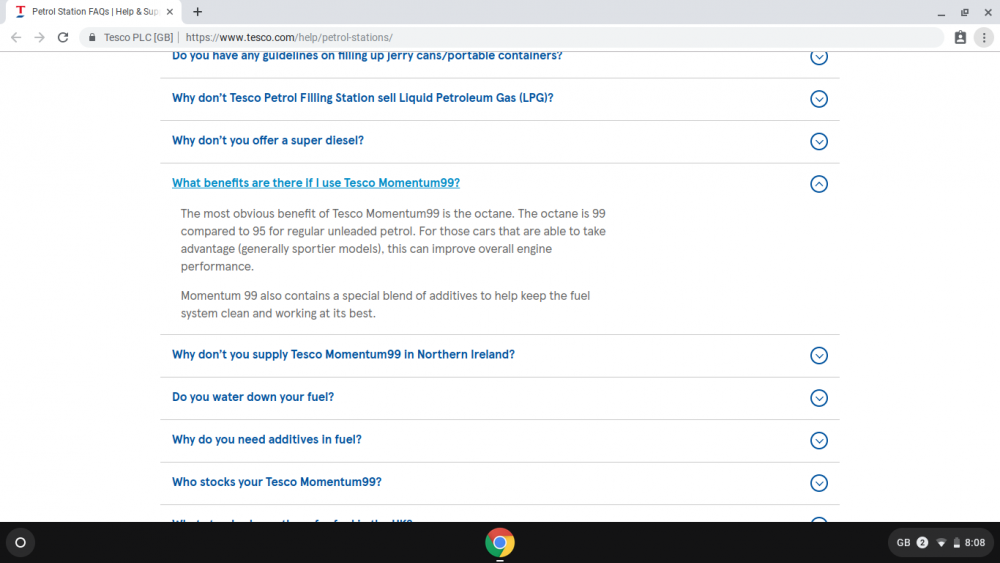The width and height of the screenshot is (1000, 563).
Task: Select the Petrol Station FAQs tab
Action: pos(94,11)
